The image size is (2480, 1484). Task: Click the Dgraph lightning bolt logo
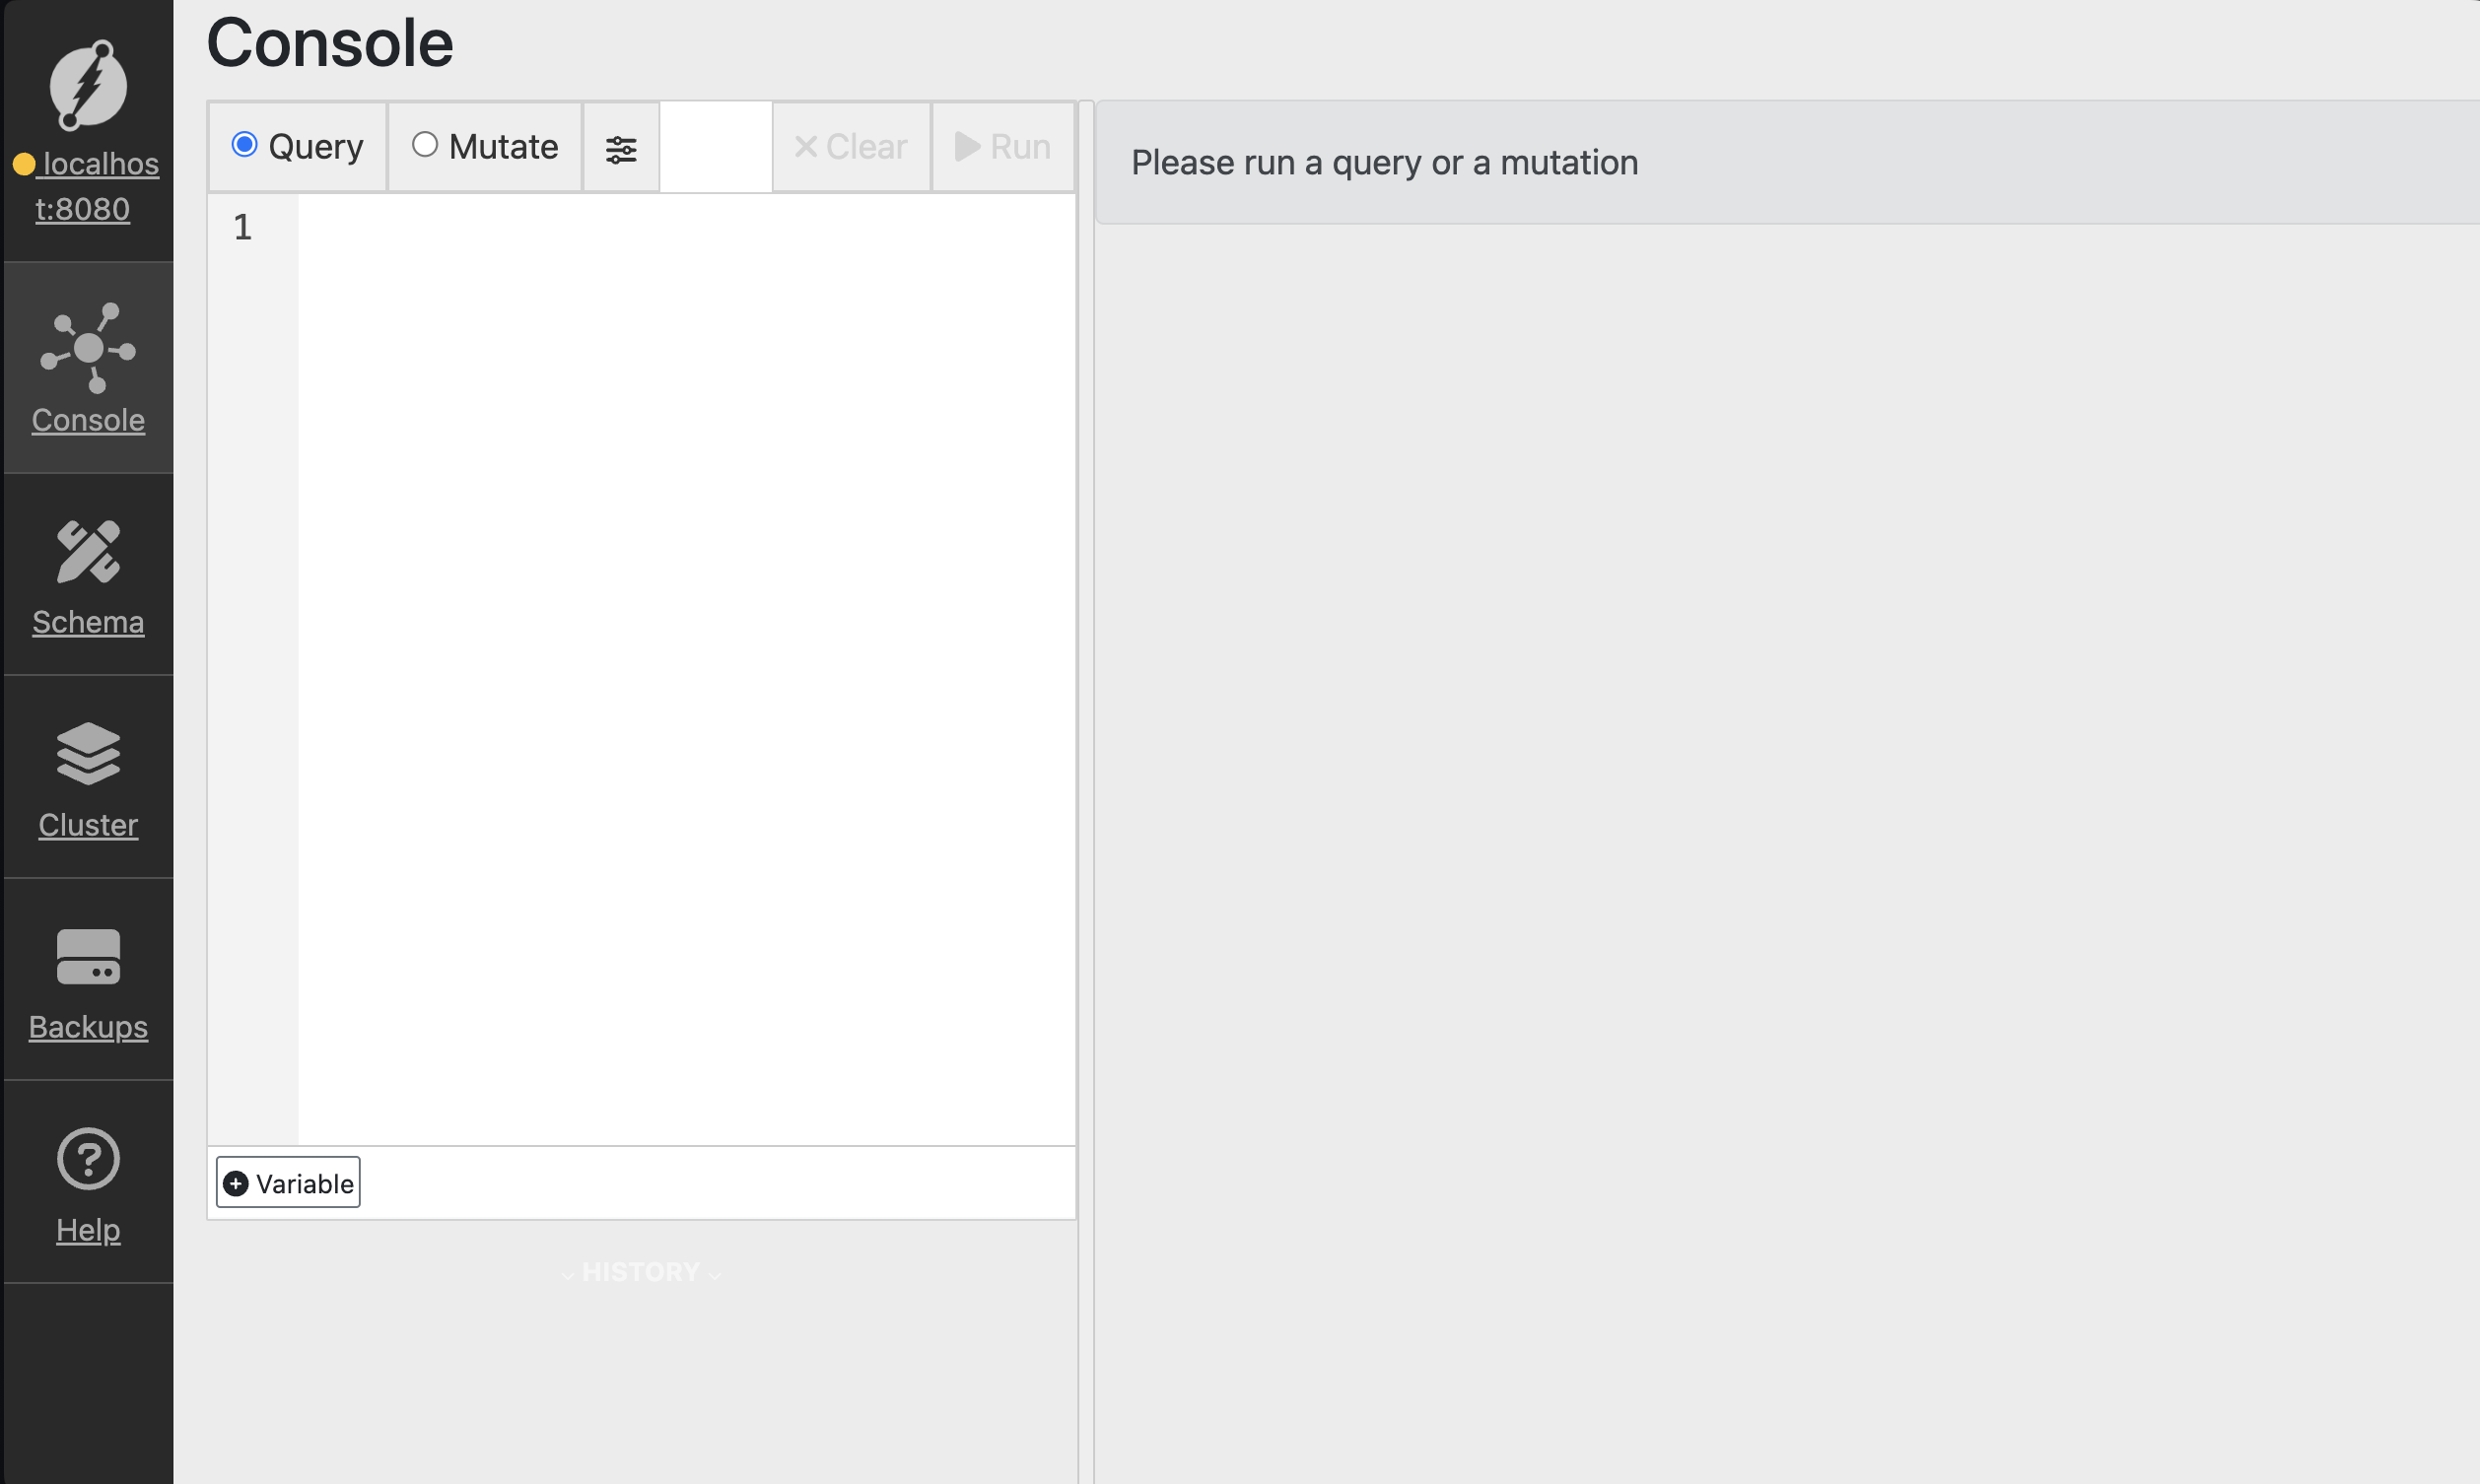coord(88,85)
